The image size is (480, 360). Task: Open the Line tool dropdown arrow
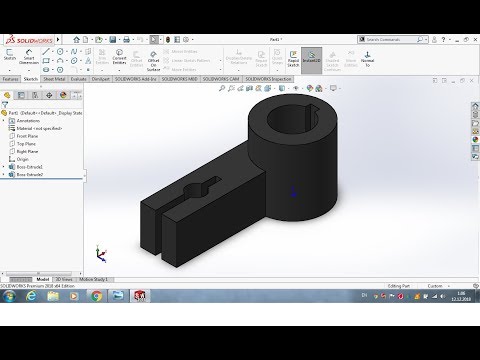53,51
